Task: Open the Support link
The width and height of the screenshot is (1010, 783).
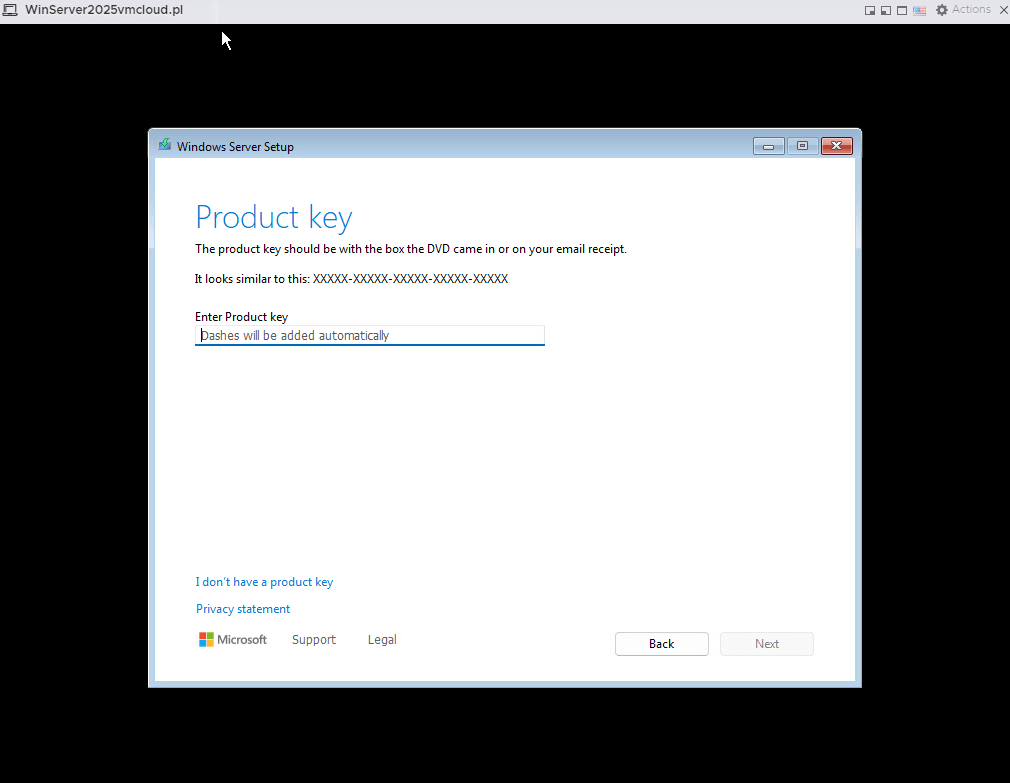Action: click(313, 640)
